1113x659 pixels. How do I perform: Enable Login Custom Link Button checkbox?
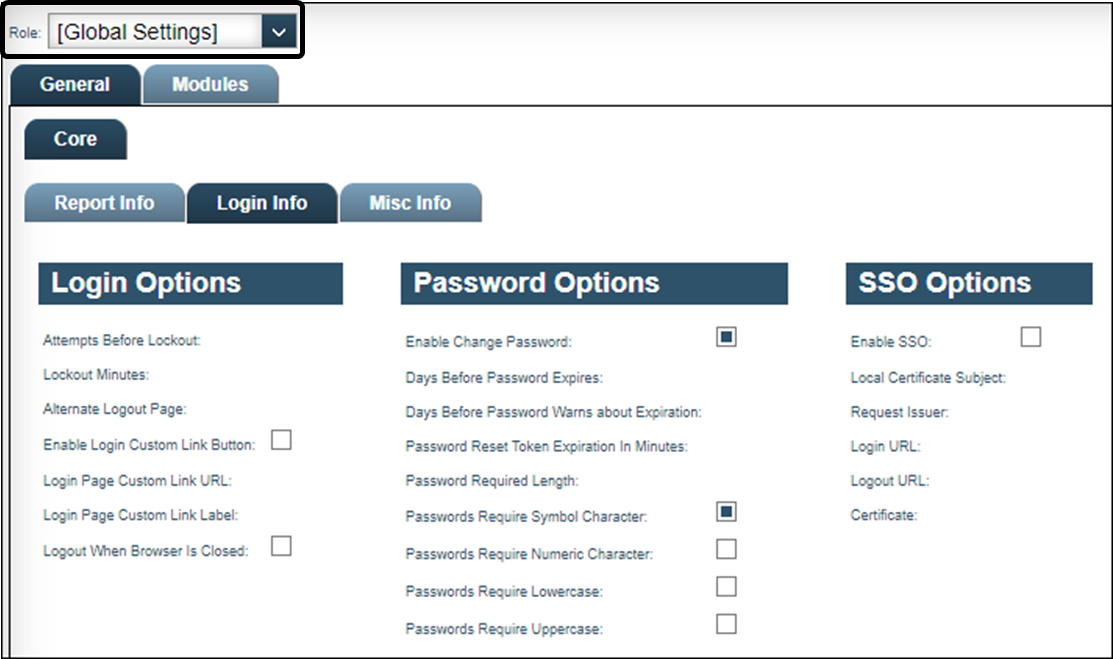281,440
